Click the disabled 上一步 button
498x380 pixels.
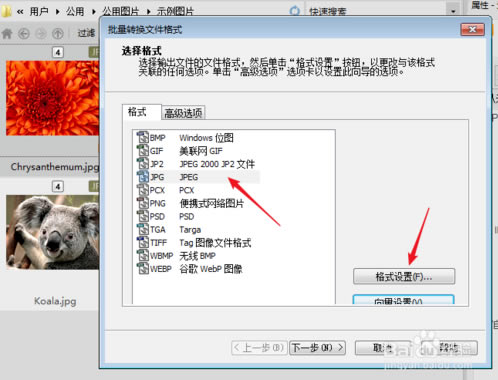tap(259, 348)
